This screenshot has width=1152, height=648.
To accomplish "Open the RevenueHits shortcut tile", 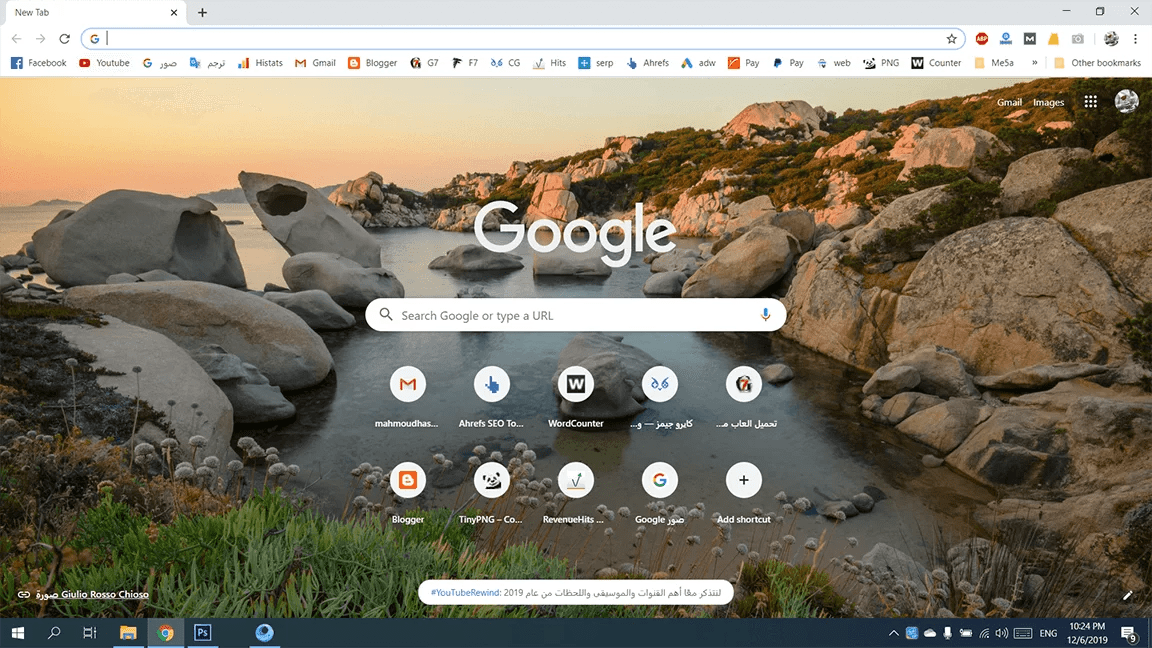I will point(575,492).
